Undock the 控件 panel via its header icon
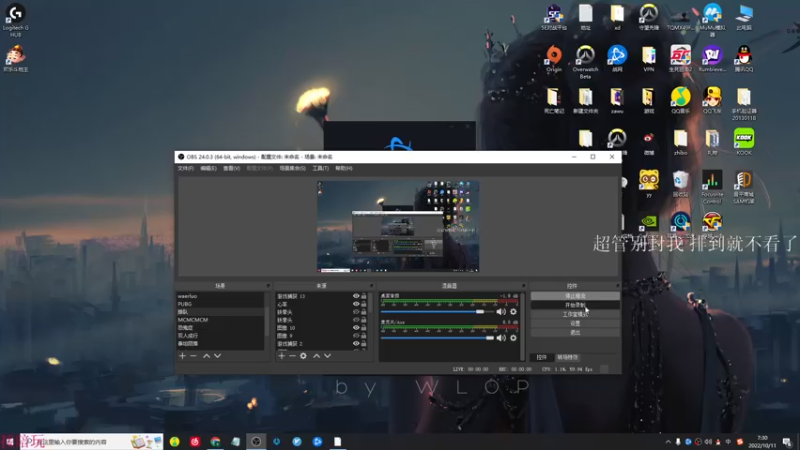Image resolution: width=800 pixels, height=450 pixels. point(617,286)
